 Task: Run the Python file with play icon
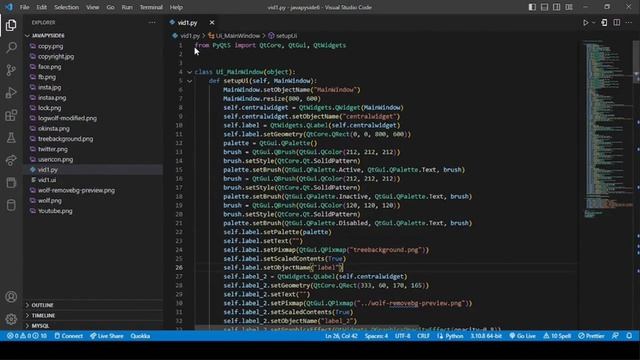click(x=586, y=23)
